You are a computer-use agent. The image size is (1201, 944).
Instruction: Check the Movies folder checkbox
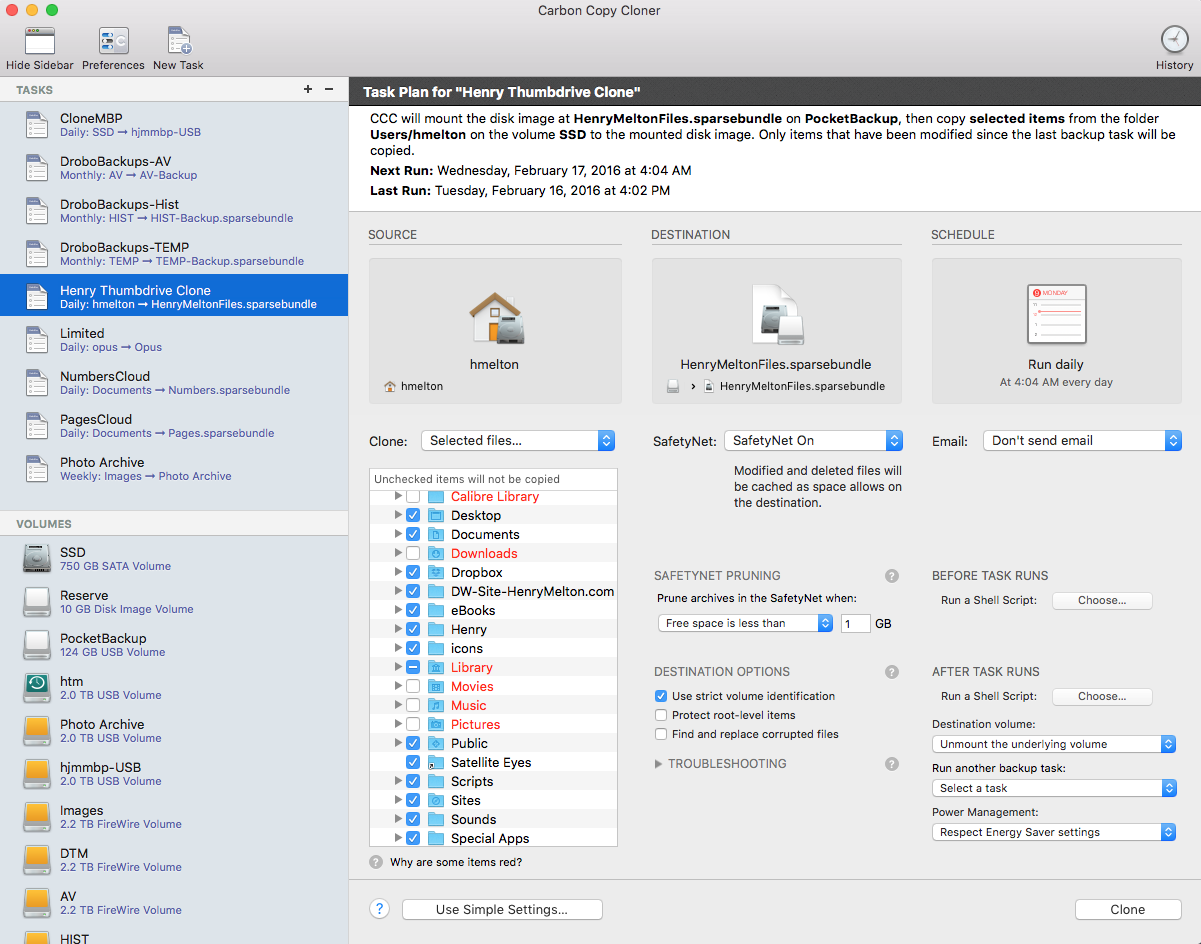(x=412, y=686)
